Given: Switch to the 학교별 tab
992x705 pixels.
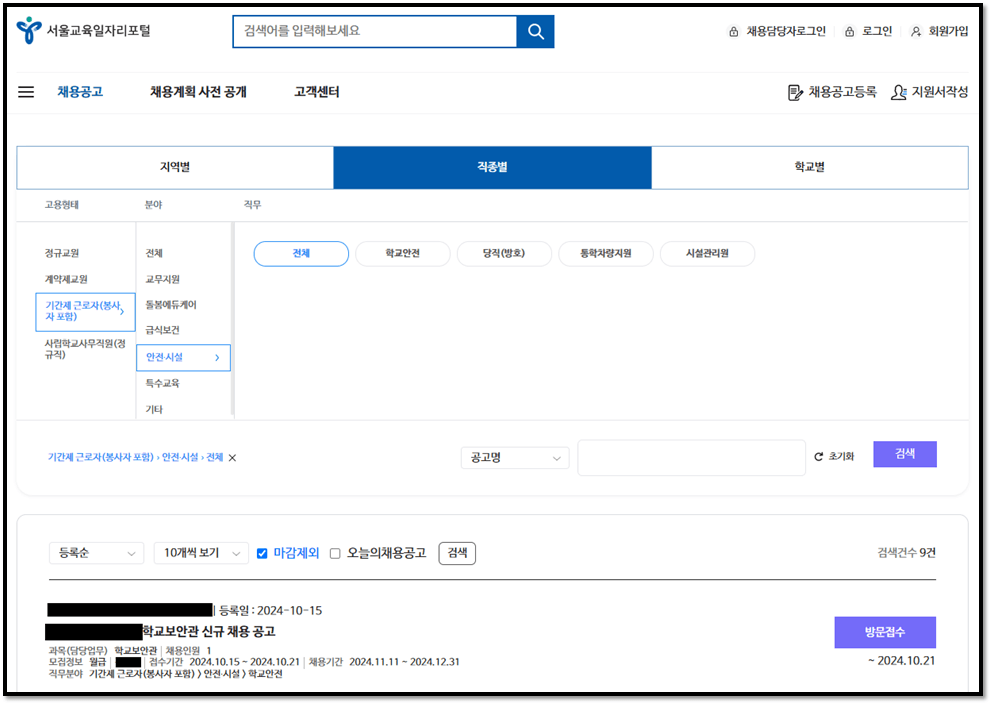Looking at the screenshot, I should [x=809, y=167].
